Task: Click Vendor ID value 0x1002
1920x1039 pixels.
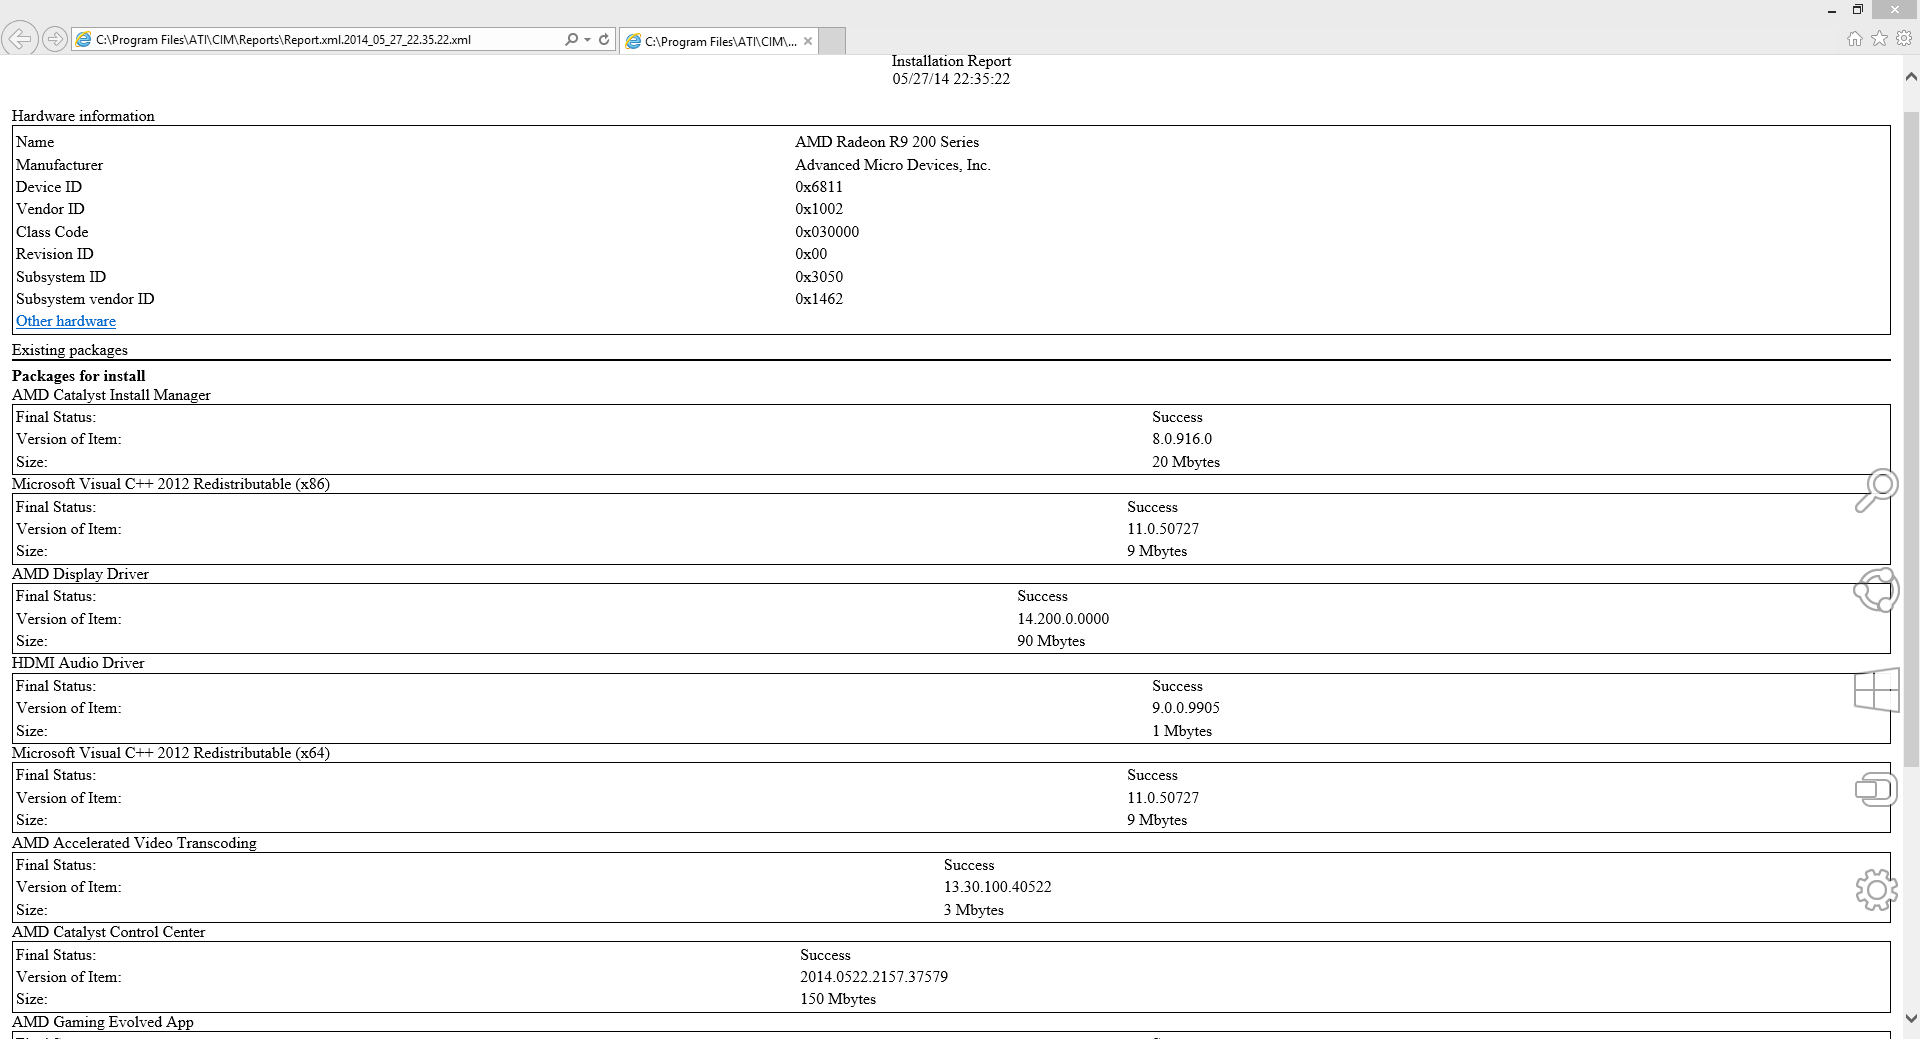Action: [819, 209]
